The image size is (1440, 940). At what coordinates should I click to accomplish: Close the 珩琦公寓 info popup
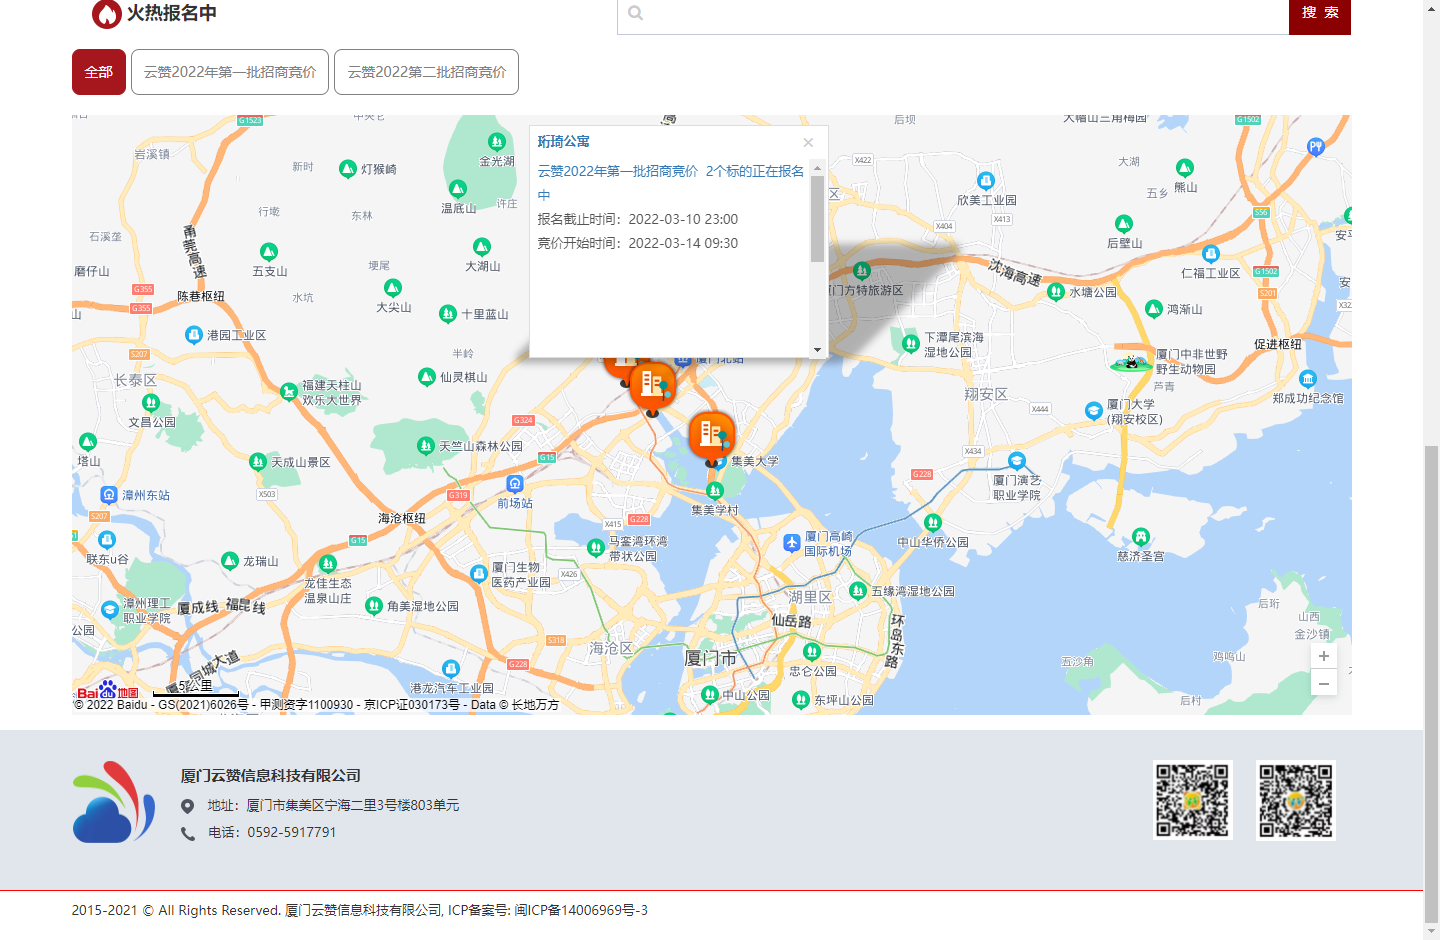click(808, 142)
